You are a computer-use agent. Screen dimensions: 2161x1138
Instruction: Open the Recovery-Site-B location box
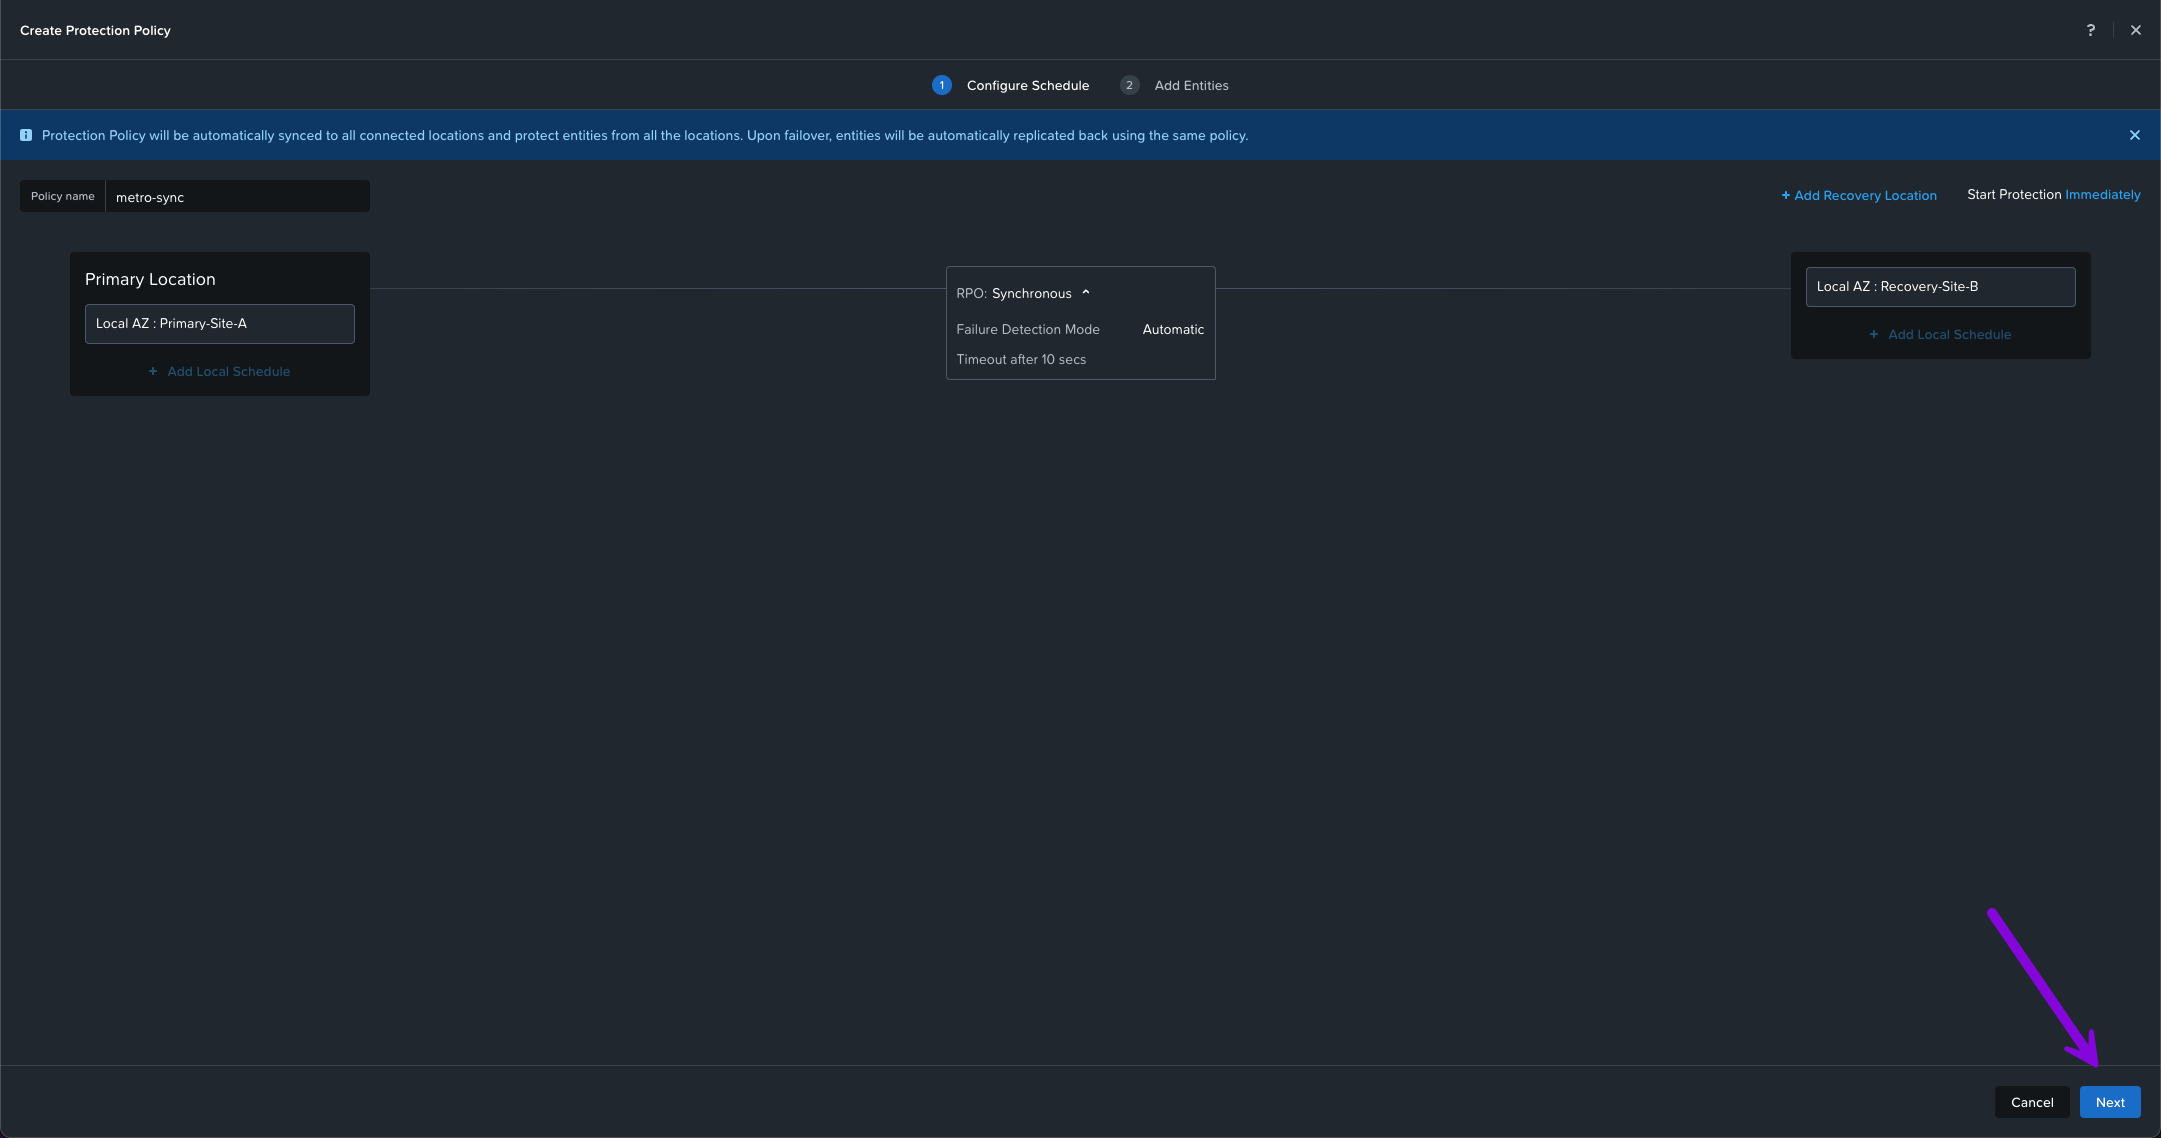1940,287
